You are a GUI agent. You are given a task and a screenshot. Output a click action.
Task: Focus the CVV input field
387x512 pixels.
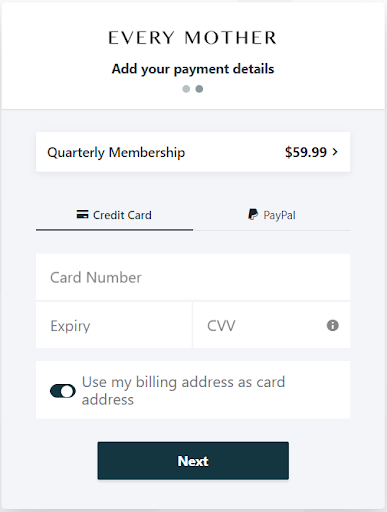click(271, 325)
